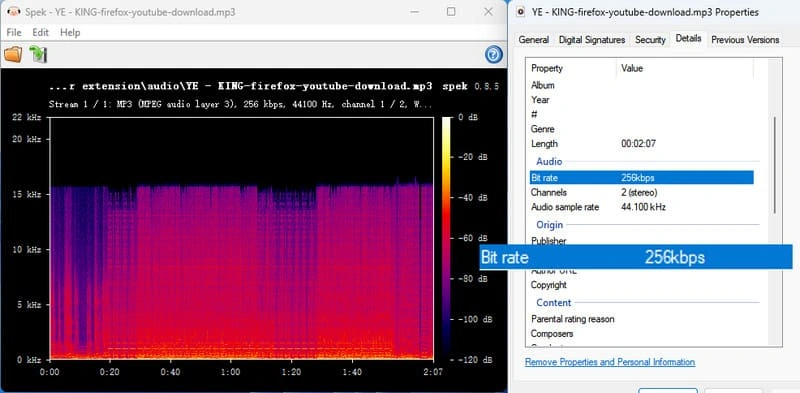This screenshot has width=800, height=393.
Task: Click the Stream 1 / 1 MP3 info line
Action: (240, 105)
